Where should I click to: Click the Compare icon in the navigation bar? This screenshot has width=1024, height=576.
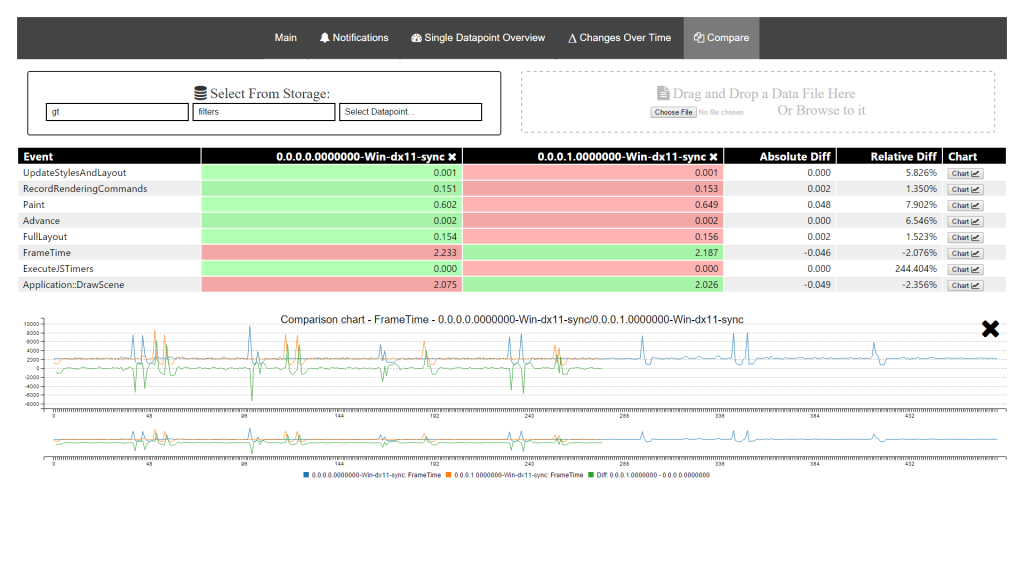point(697,37)
